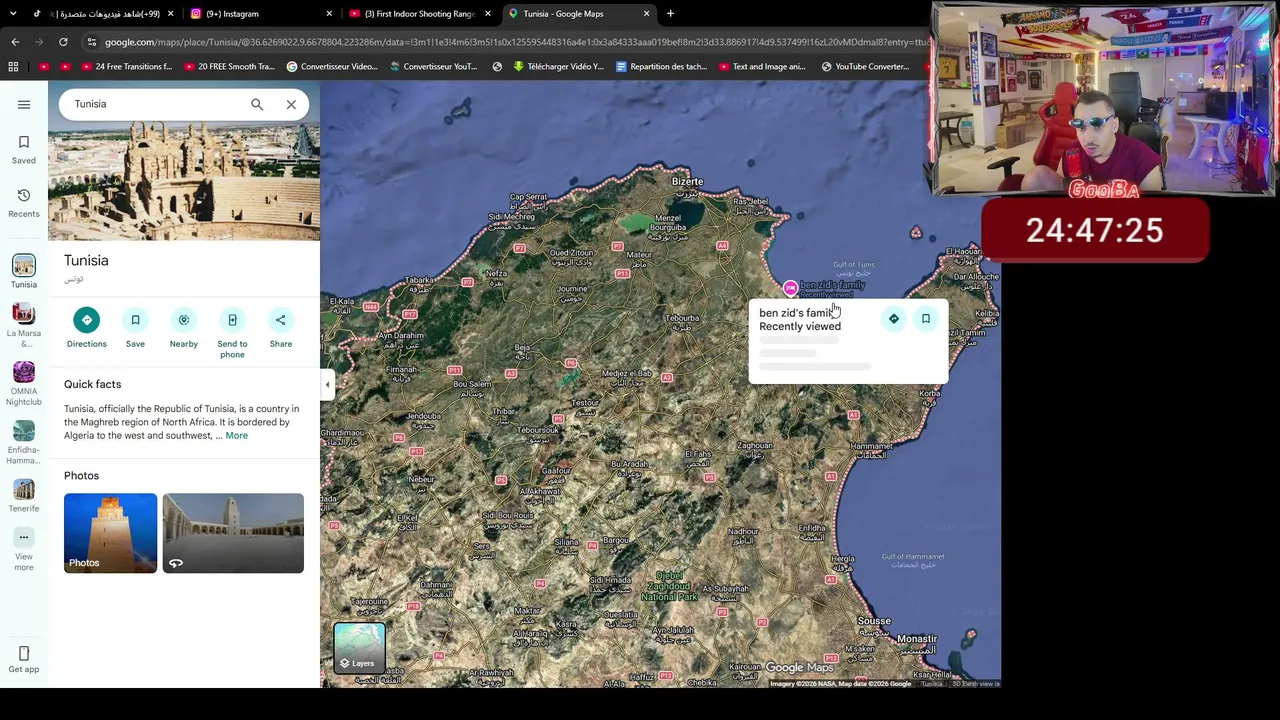Open the Google Maps hamburger menu

[x=24, y=104]
